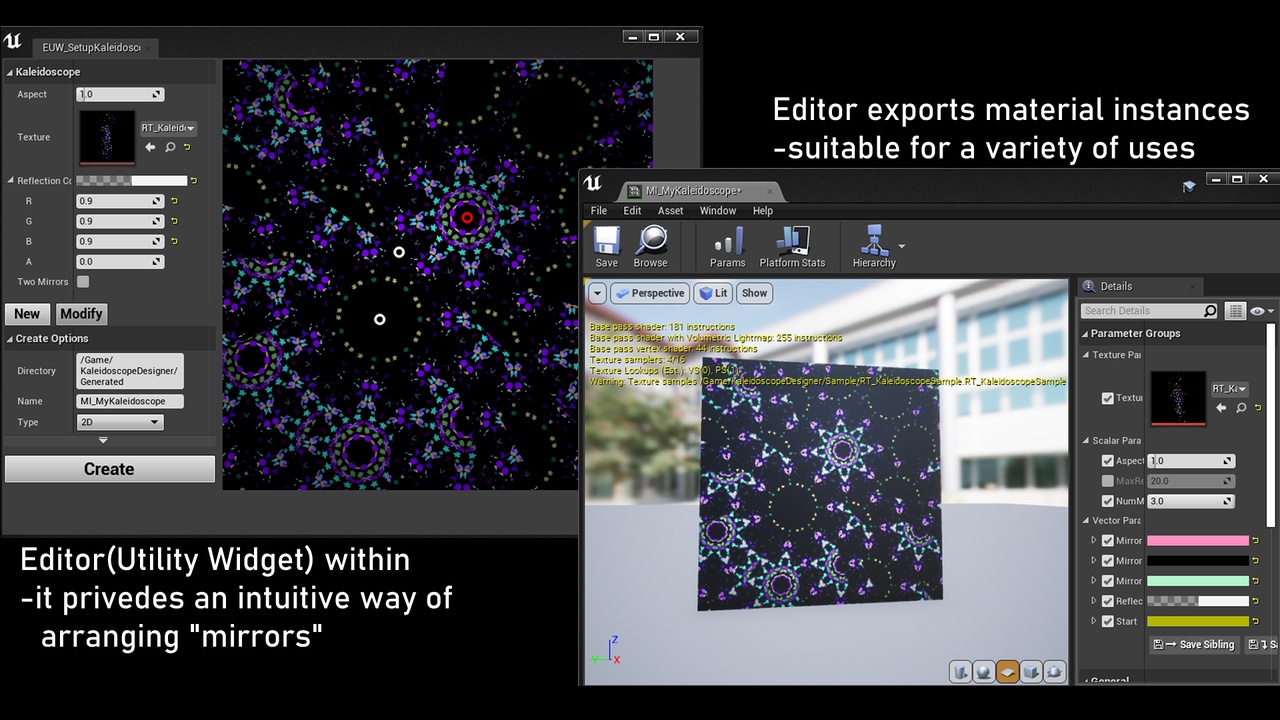Open the Window menu
This screenshot has height=720, width=1280.
click(x=717, y=211)
